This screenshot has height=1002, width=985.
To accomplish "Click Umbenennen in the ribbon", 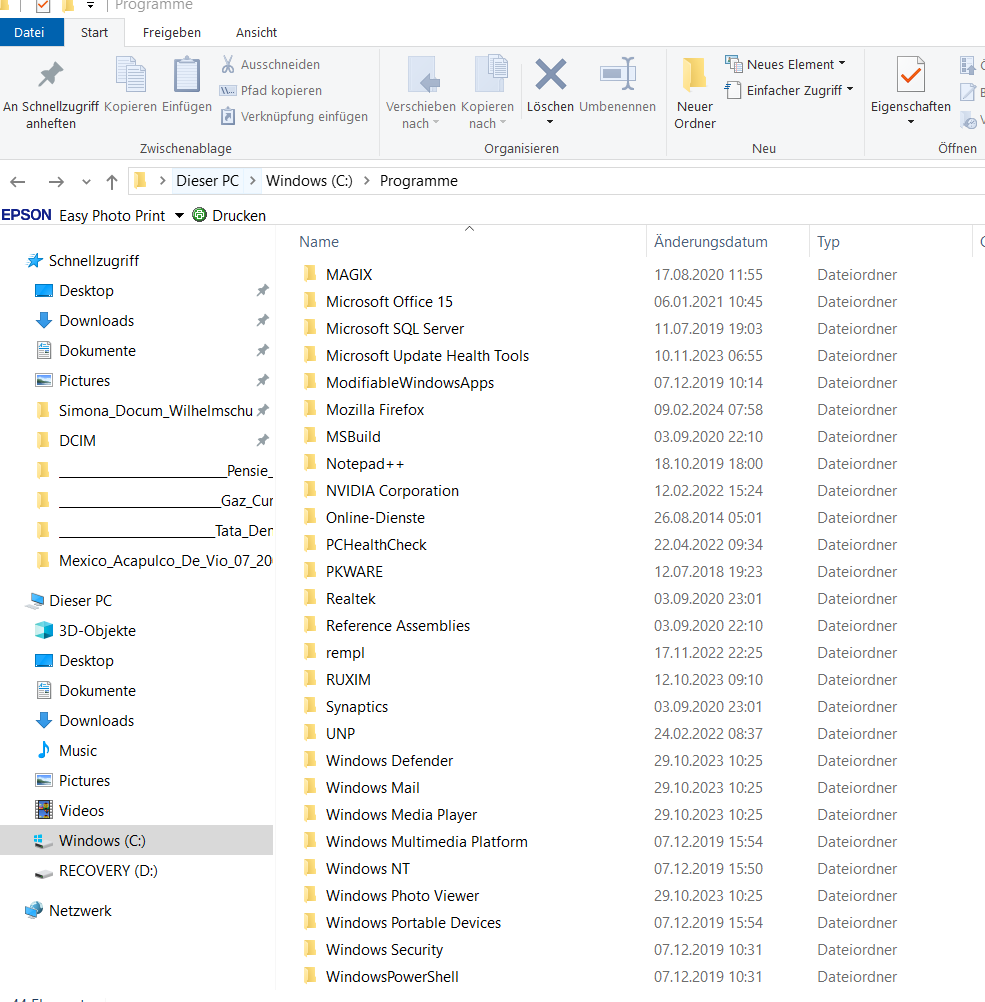I will (617, 85).
